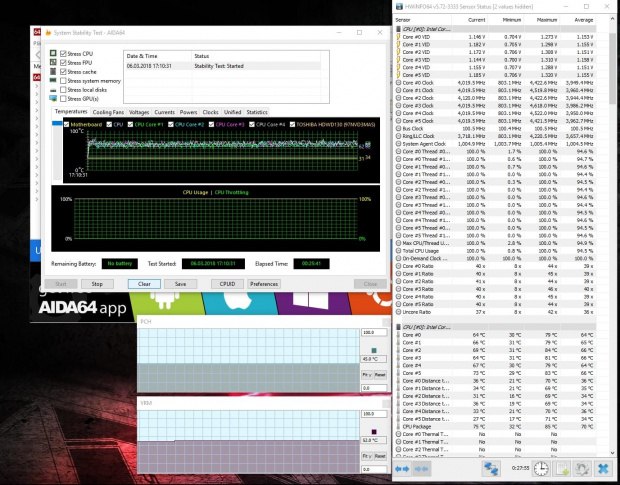Click Reset button in PCH graph window
The height and width of the screenshot is (485, 620).
(380, 375)
